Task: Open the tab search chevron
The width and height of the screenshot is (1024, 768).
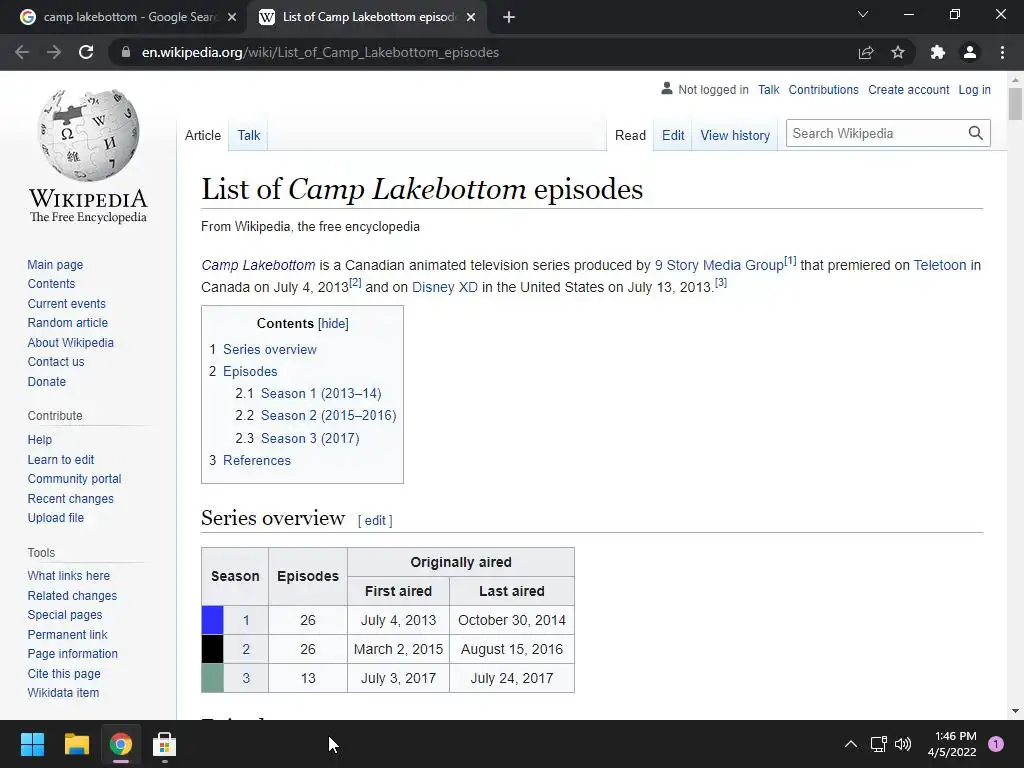Action: [x=863, y=14]
